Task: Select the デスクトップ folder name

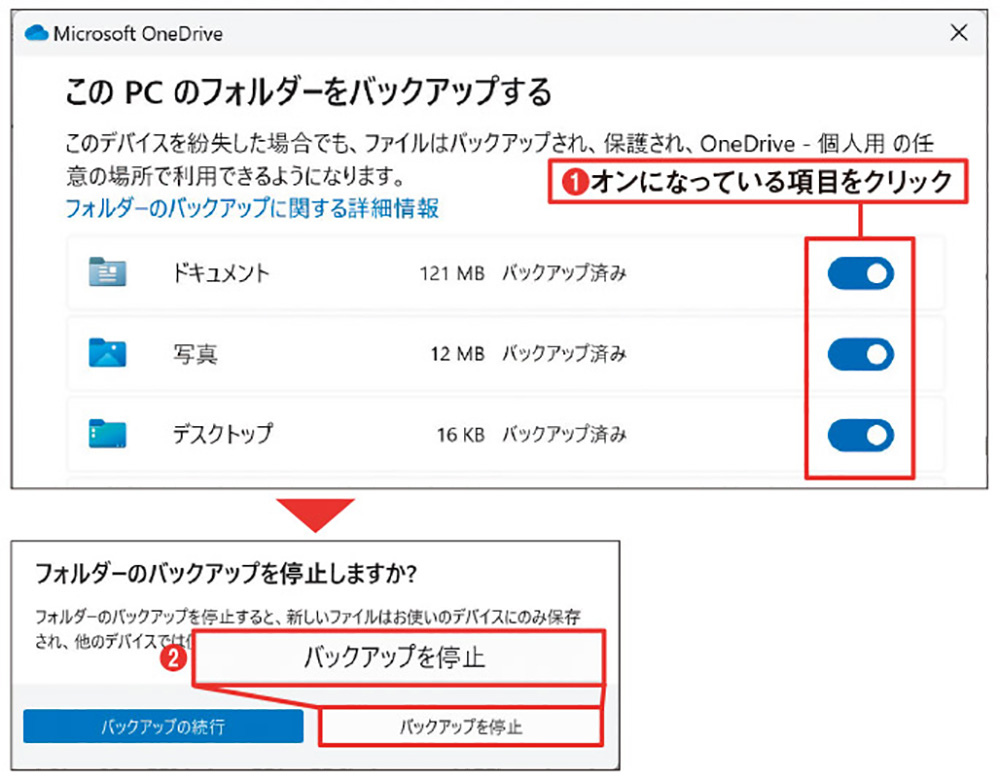Action: point(223,434)
